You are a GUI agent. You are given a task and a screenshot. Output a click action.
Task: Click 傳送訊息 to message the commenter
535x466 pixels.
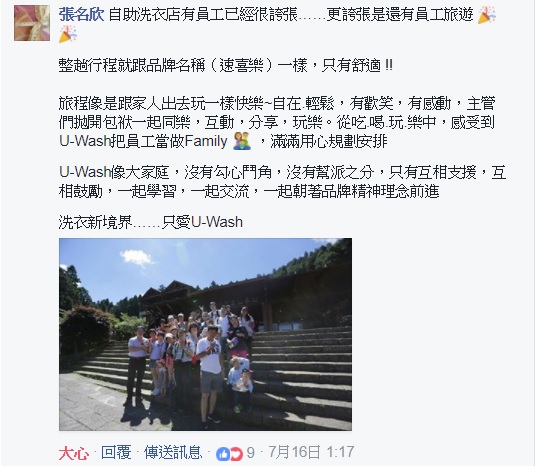tap(173, 453)
